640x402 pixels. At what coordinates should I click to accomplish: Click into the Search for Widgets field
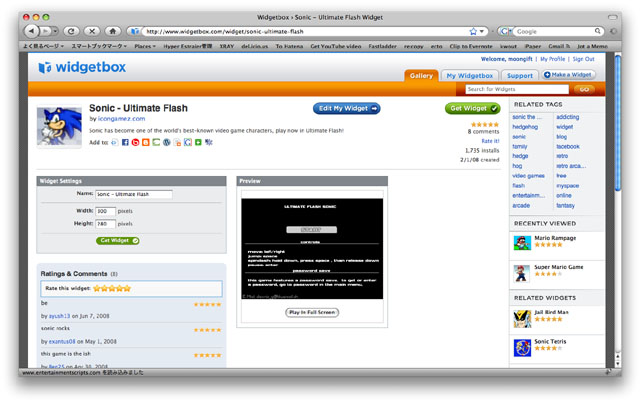click(517, 89)
